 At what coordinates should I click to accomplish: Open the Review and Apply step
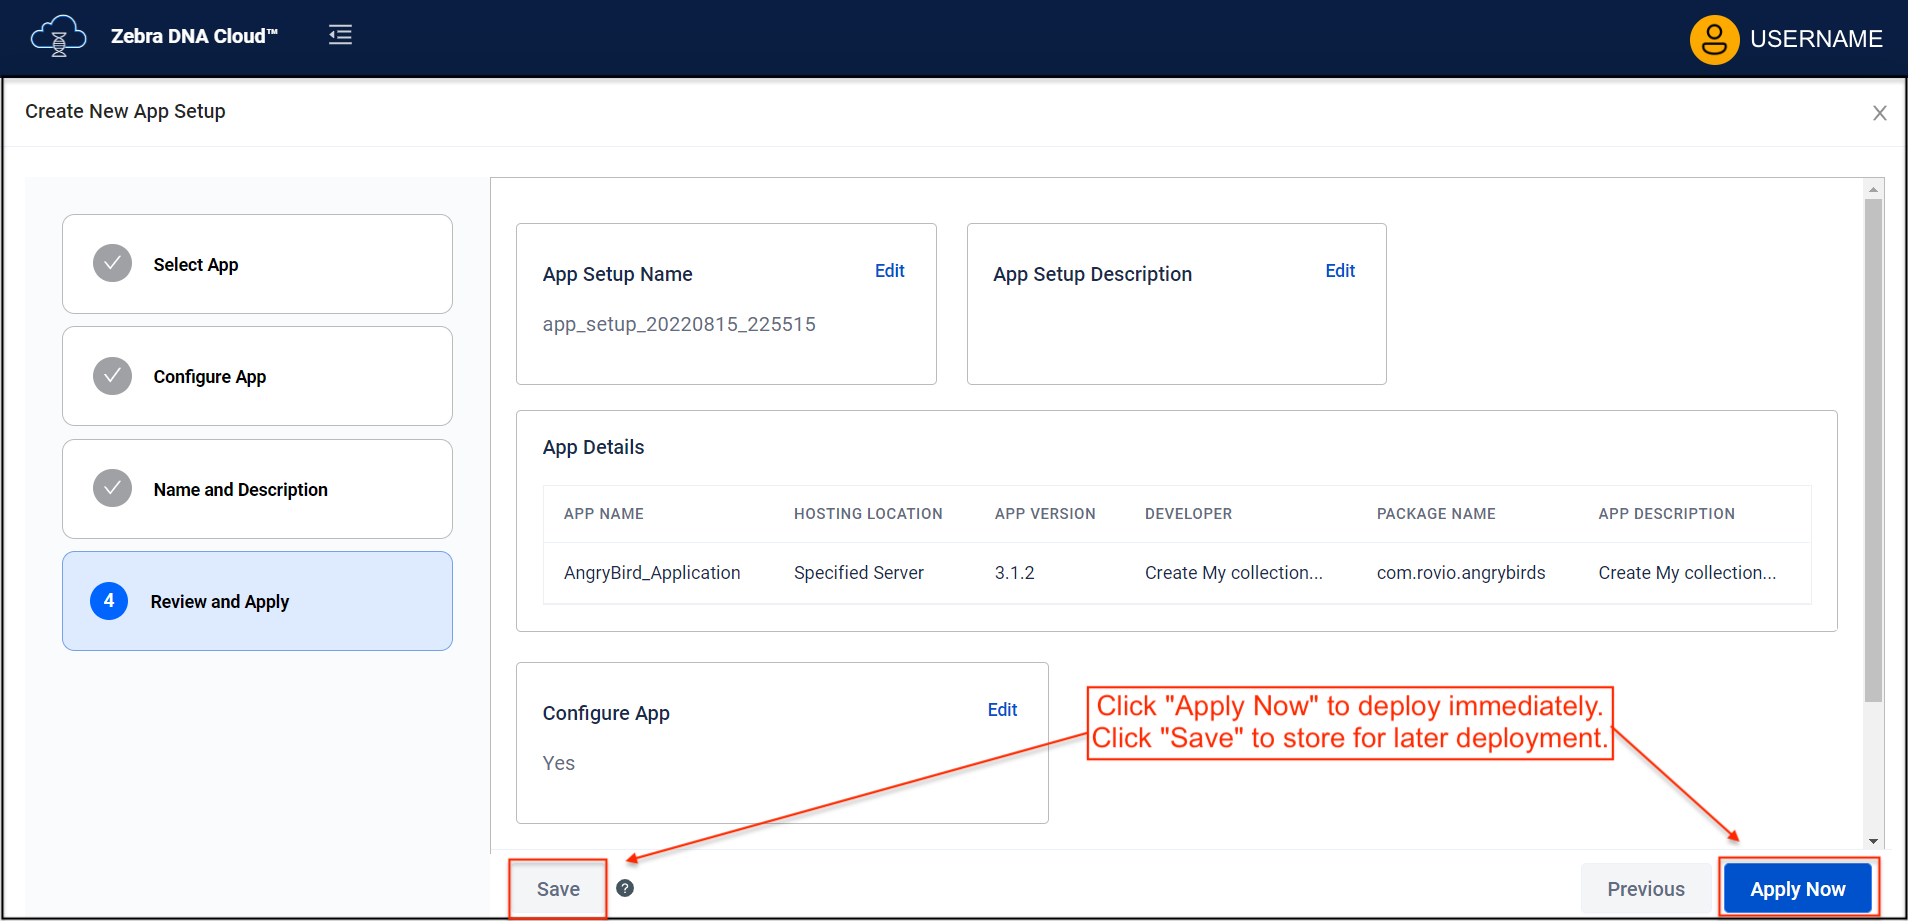tap(257, 601)
